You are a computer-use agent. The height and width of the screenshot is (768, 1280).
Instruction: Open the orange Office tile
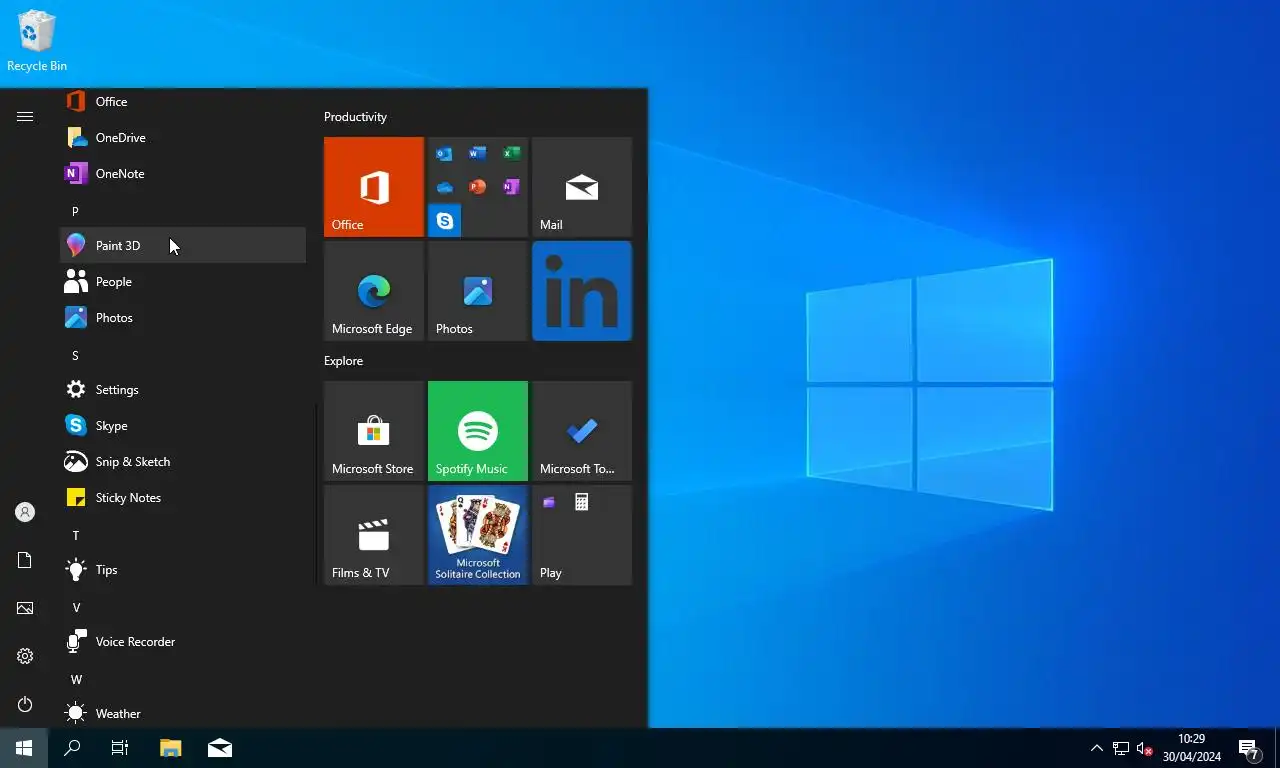tap(374, 187)
